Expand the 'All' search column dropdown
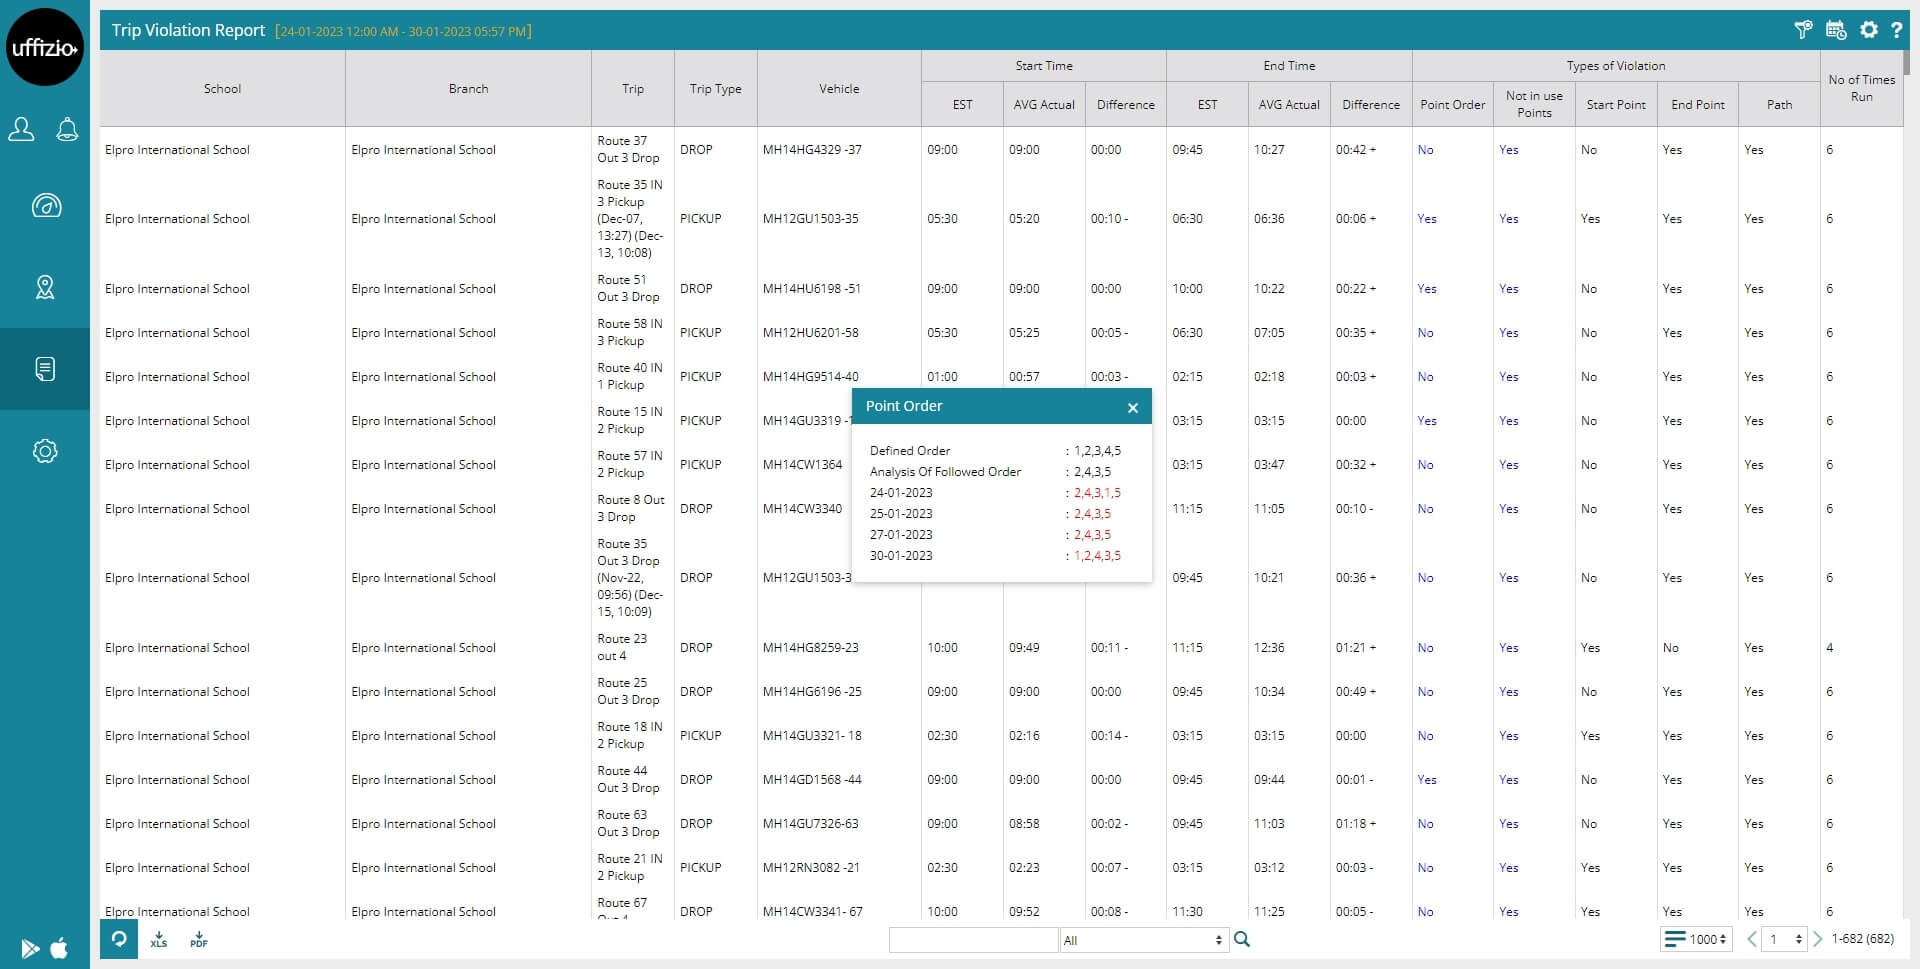The image size is (1920, 969). (x=1143, y=940)
